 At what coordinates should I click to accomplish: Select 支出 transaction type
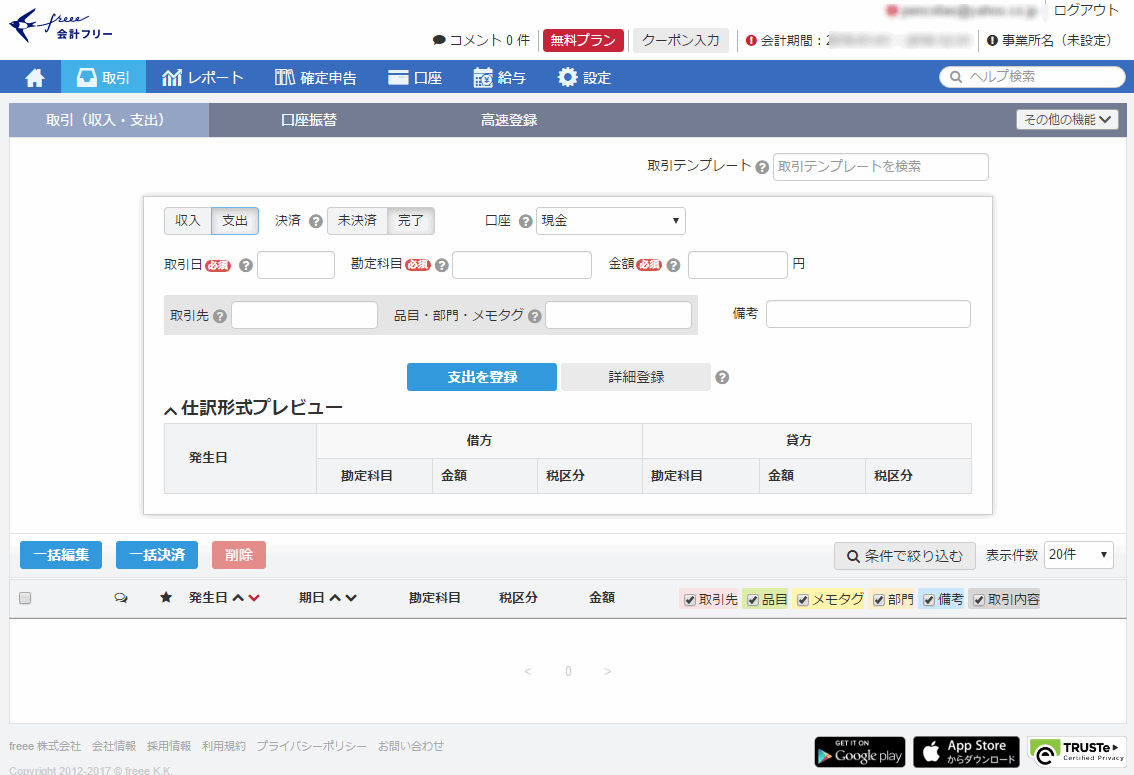[x=235, y=220]
